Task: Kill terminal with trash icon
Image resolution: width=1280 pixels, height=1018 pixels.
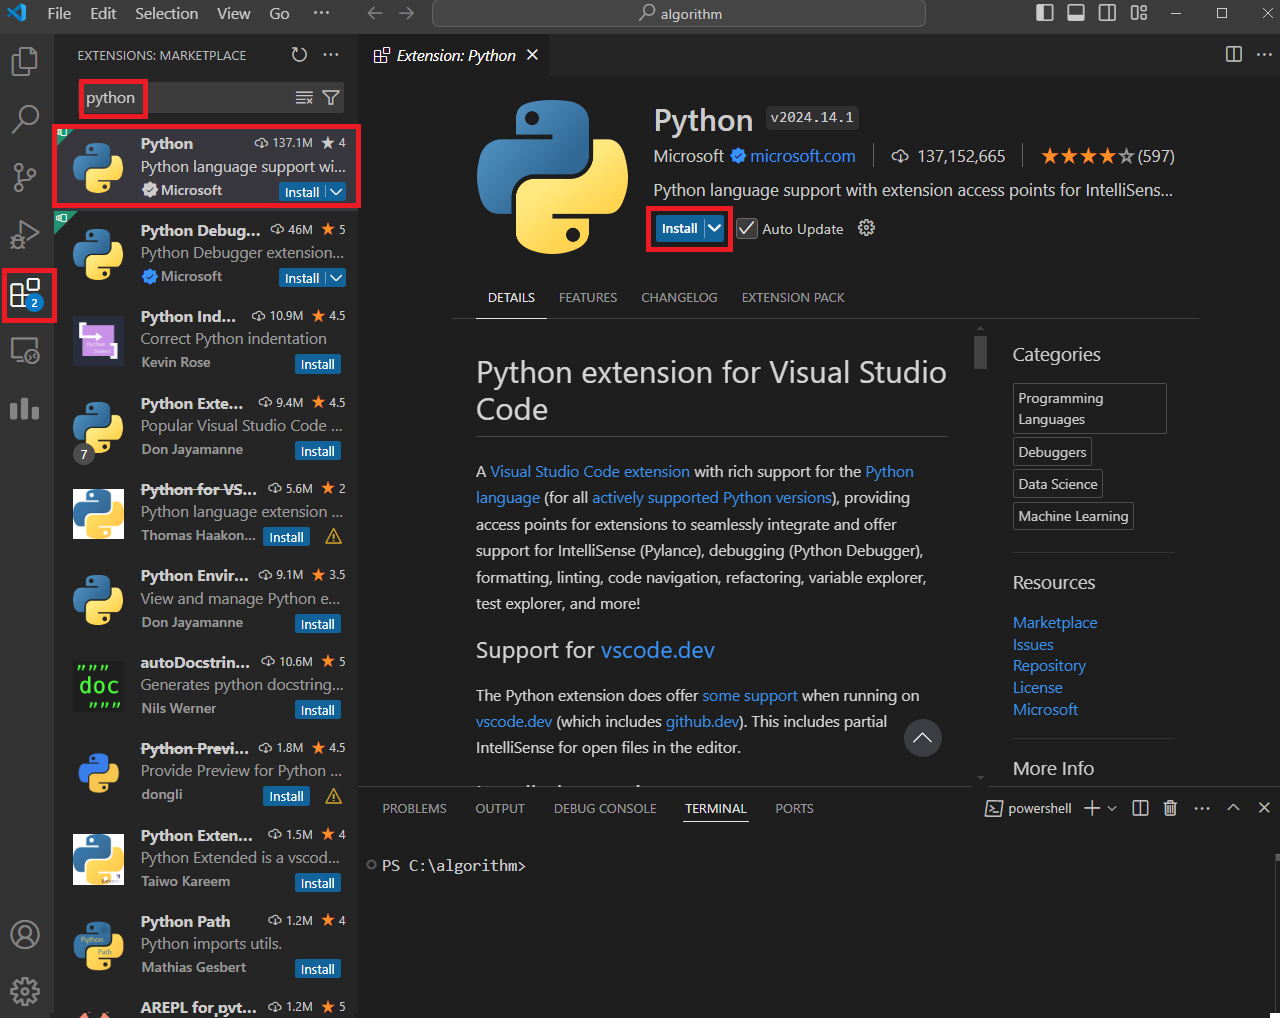Action: tap(1170, 808)
